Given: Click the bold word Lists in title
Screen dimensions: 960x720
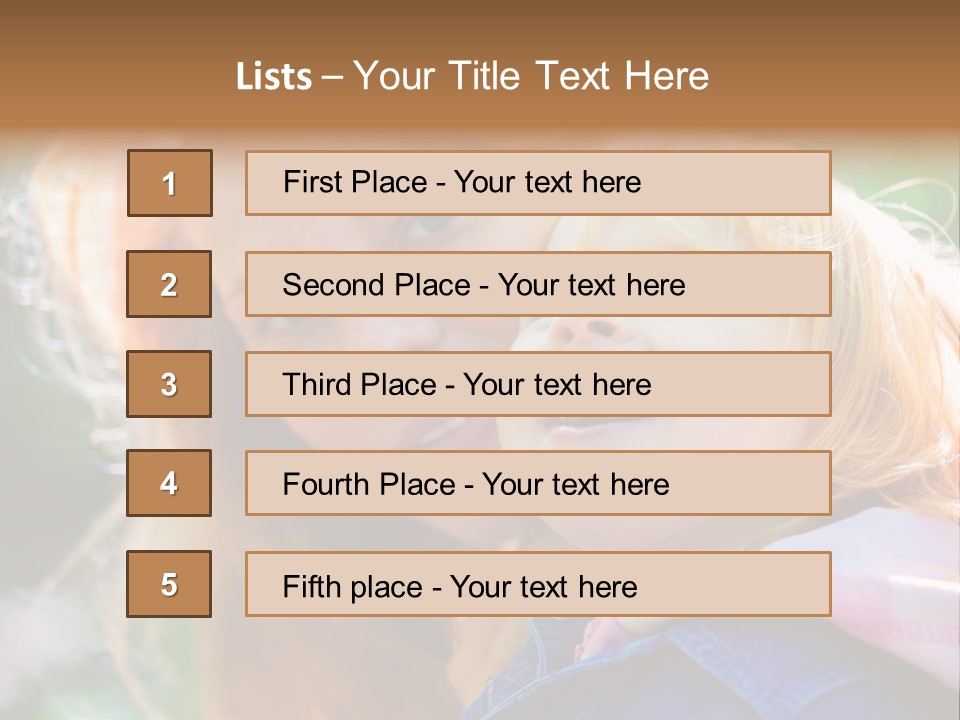Looking at the screenshot, I should pyautogui.click(x=274, y=77).
